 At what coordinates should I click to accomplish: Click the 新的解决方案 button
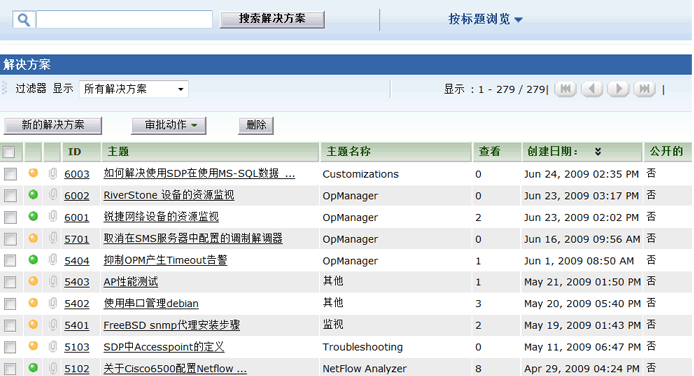click(53, 125)
